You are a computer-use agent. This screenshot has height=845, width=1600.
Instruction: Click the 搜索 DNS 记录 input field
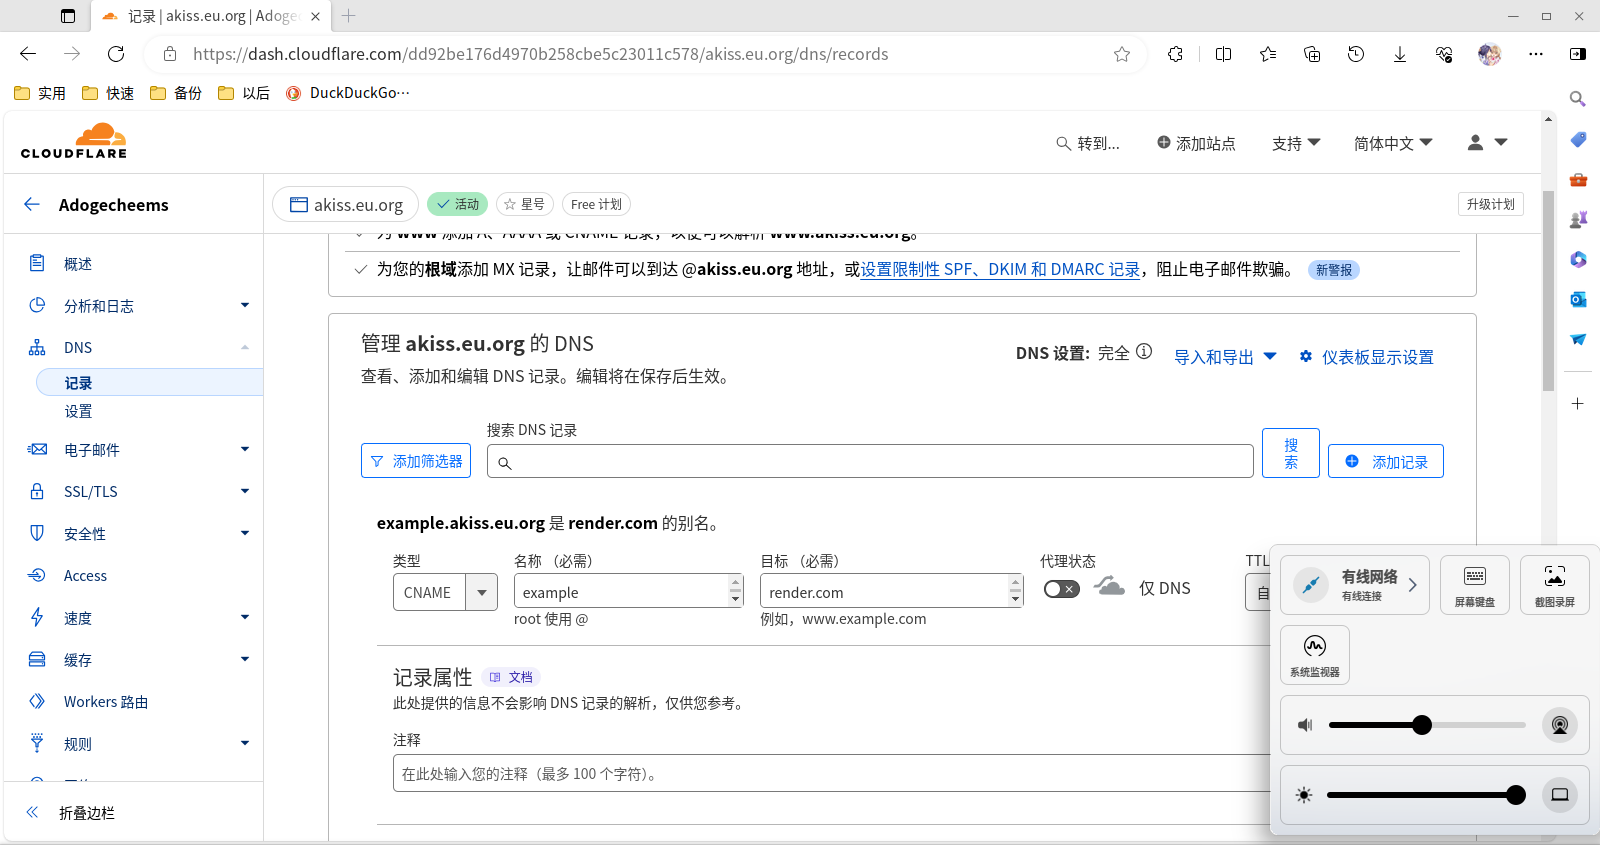pos(870,461)
